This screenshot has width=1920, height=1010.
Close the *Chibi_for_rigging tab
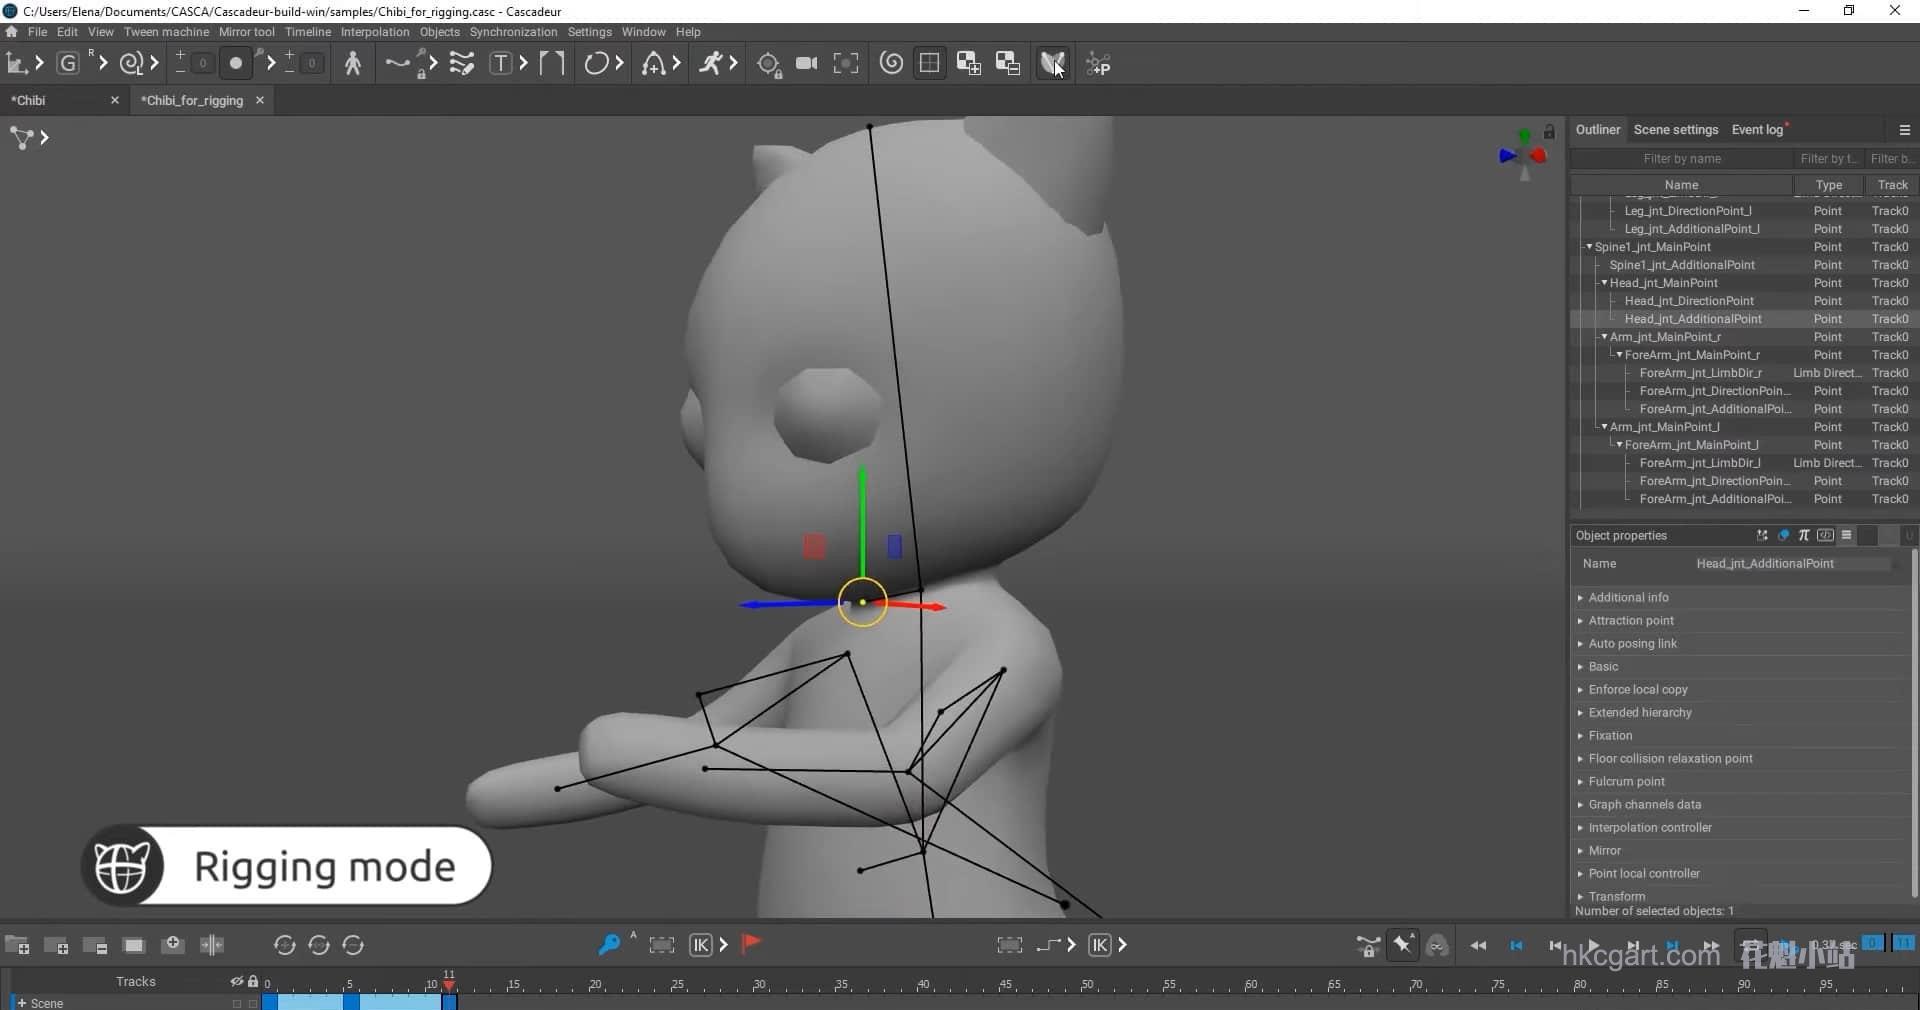click(x=260, y=100)
